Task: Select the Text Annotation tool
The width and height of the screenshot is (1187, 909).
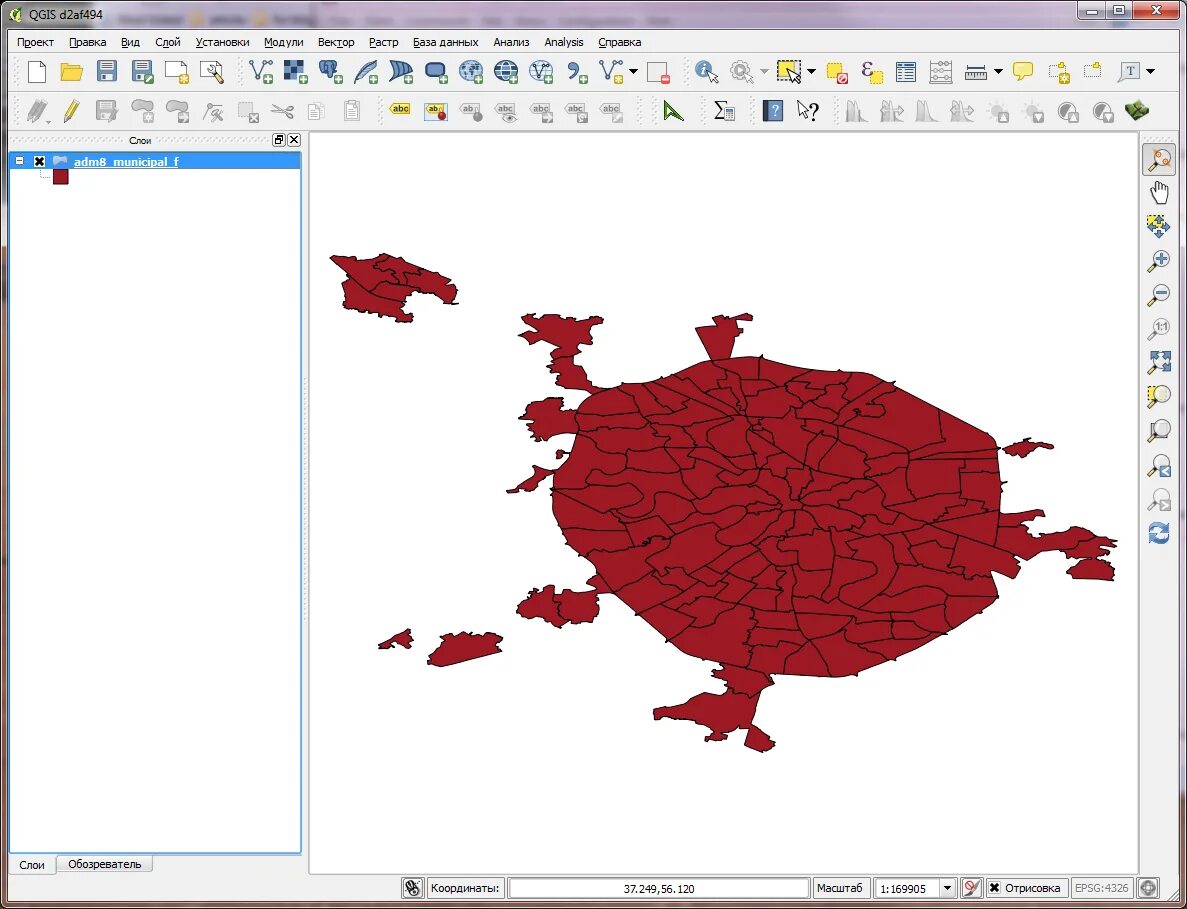Action: [1129, 72]
